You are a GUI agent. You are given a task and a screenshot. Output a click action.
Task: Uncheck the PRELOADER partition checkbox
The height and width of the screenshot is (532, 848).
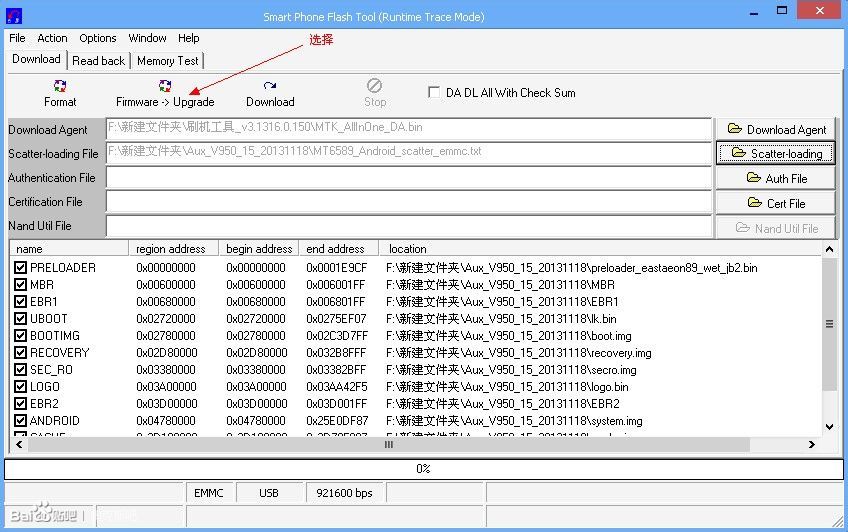click(21, 268)
